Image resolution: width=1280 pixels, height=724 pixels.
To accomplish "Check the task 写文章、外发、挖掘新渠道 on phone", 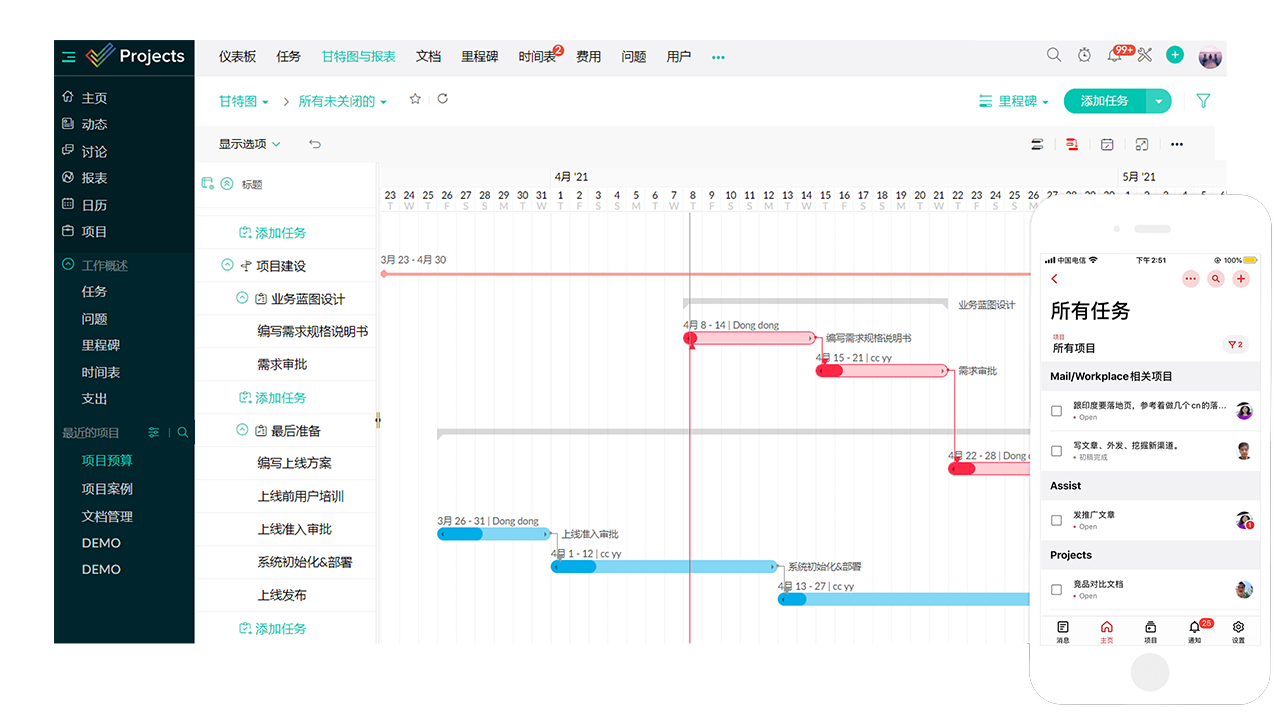I will [1056, 451].
